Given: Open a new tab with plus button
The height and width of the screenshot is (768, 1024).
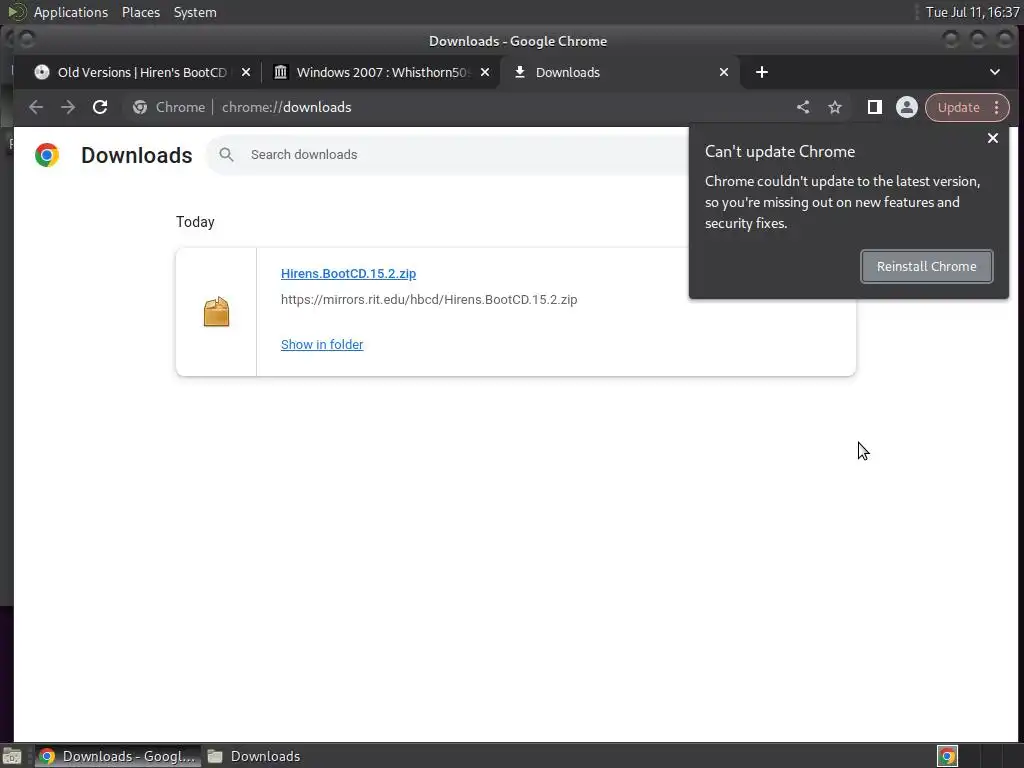Looking at the screenshot, I should [761, 72].
